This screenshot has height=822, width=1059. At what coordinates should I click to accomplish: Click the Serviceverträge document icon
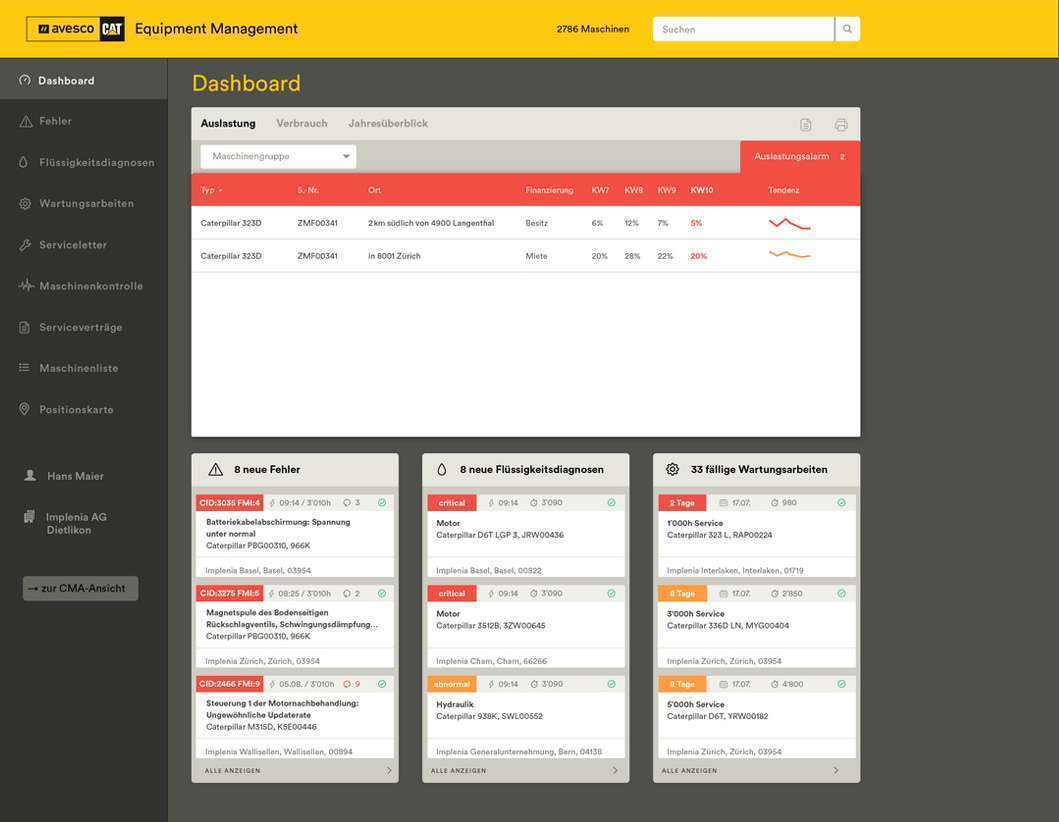tap(24, 327)
